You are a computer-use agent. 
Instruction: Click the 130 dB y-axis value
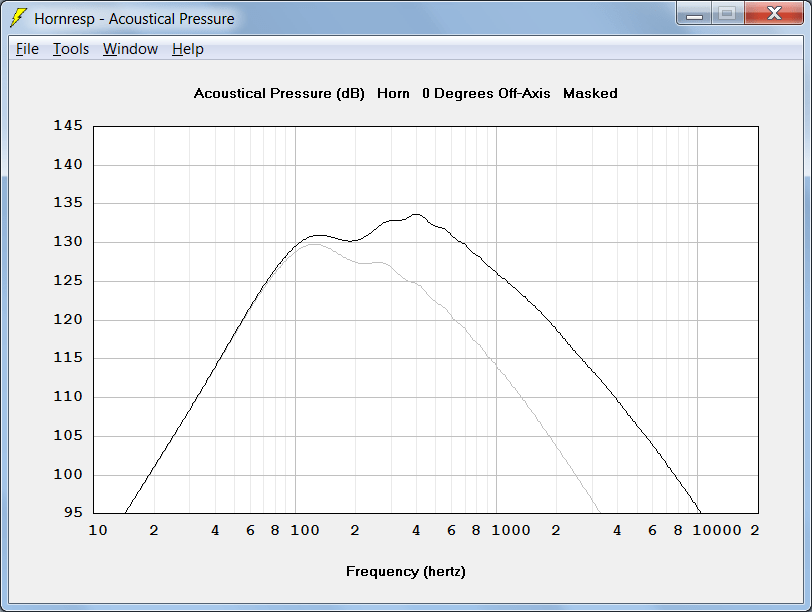68,241
